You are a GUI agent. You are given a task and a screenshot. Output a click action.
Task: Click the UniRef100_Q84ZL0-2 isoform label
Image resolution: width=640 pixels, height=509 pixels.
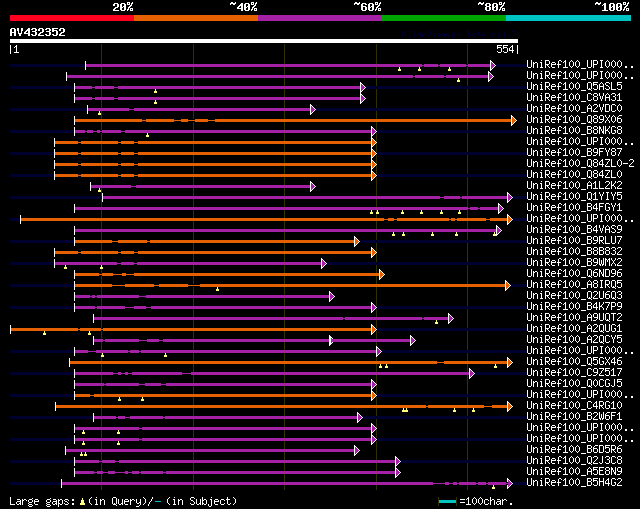point(580,164)
